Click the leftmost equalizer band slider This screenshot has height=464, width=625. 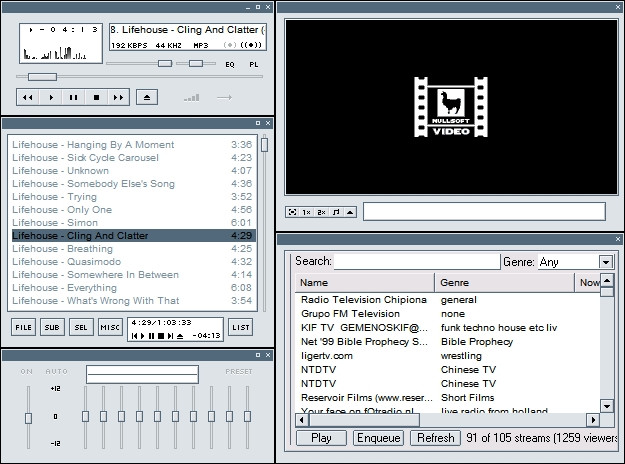point(85,416)
